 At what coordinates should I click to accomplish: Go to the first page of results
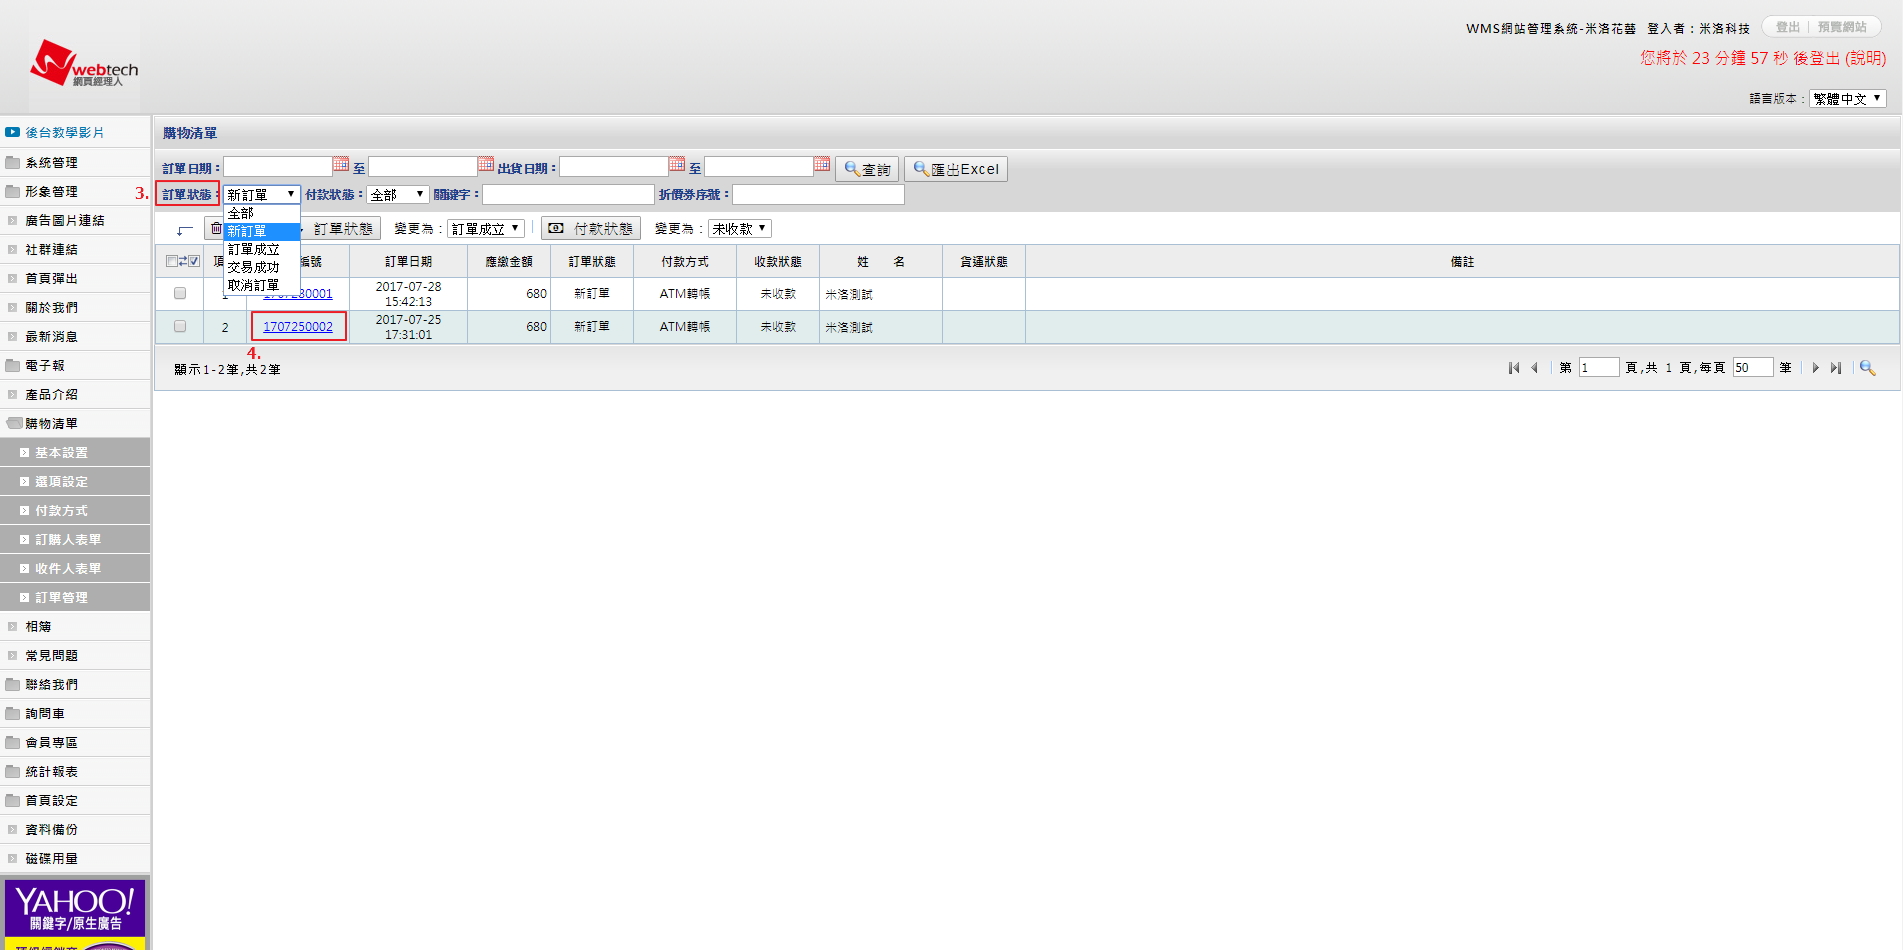(x=1514, y=368)
